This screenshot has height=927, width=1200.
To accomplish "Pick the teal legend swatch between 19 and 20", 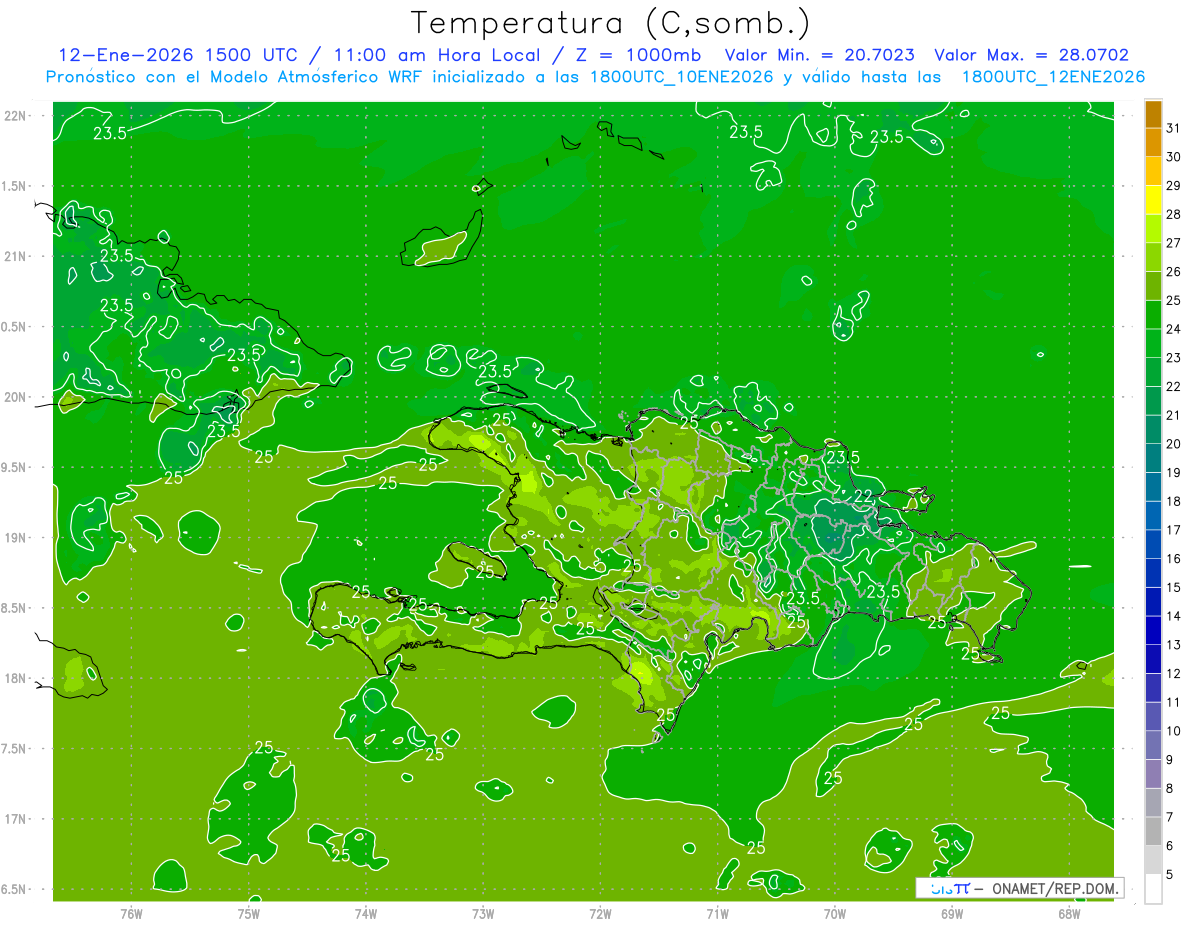I will pyautogui.click(x=1153, y=458).
